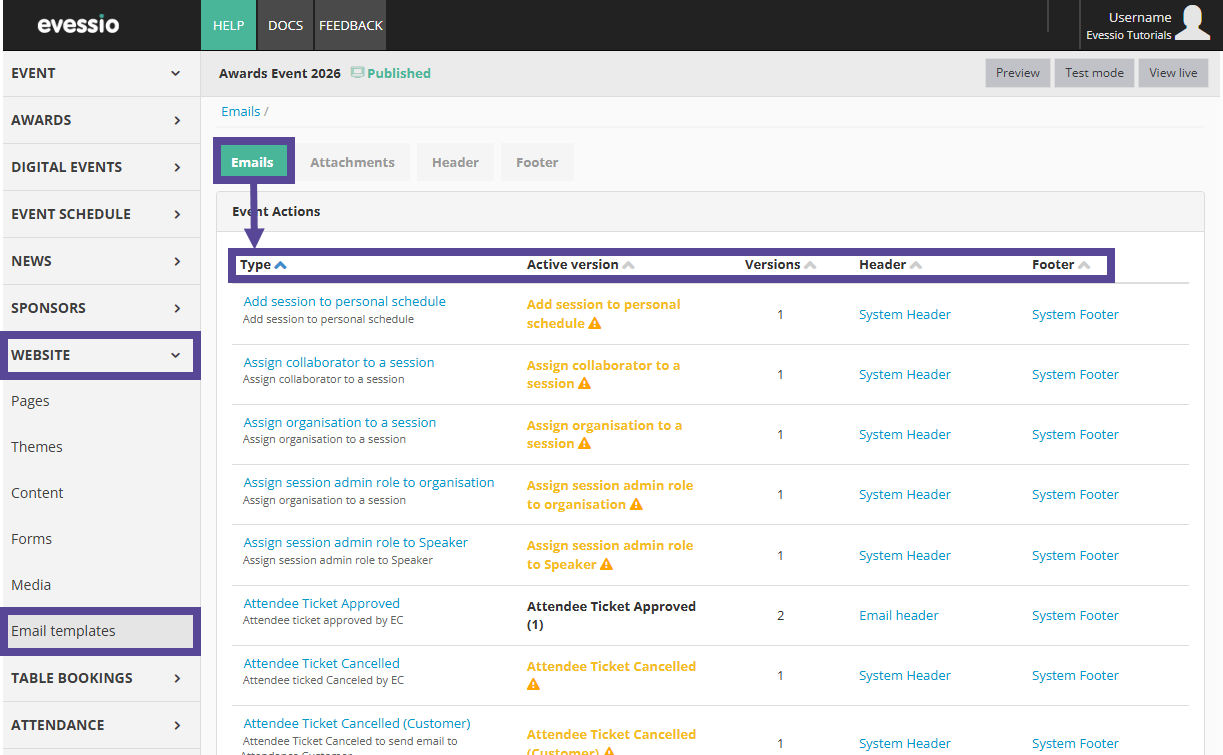Click the Published status monitor icon

pos(357,73)
